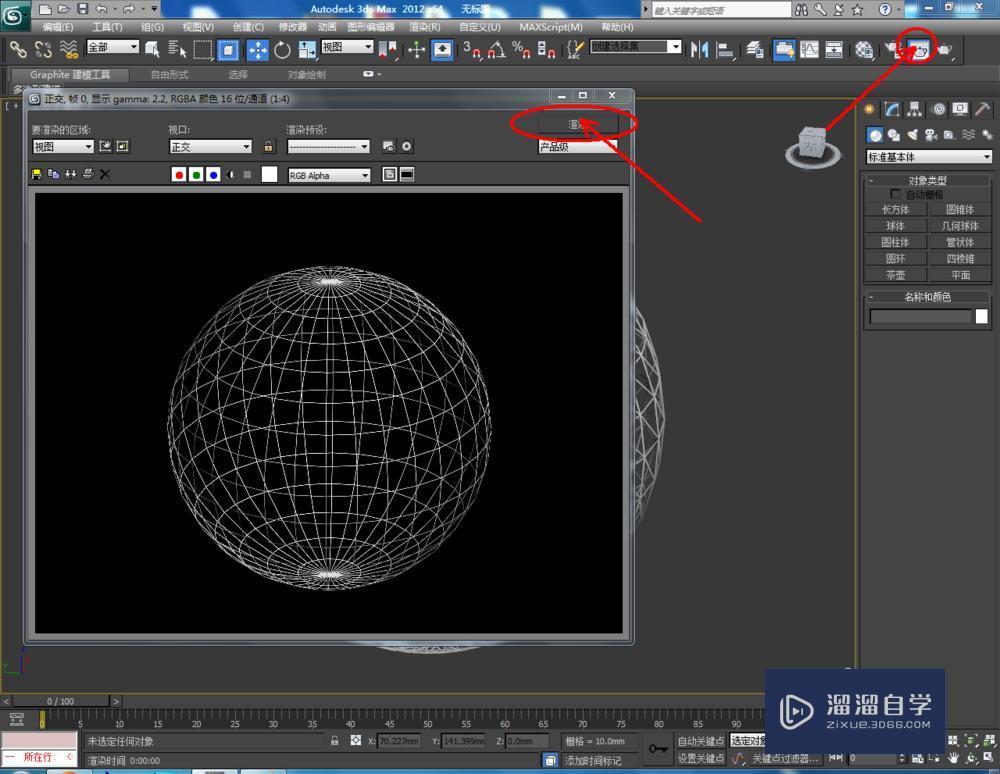This screenshot has height=774, width=1000.
Task: Click the 渲染 button in the render window
Action: tap(577, 124)
